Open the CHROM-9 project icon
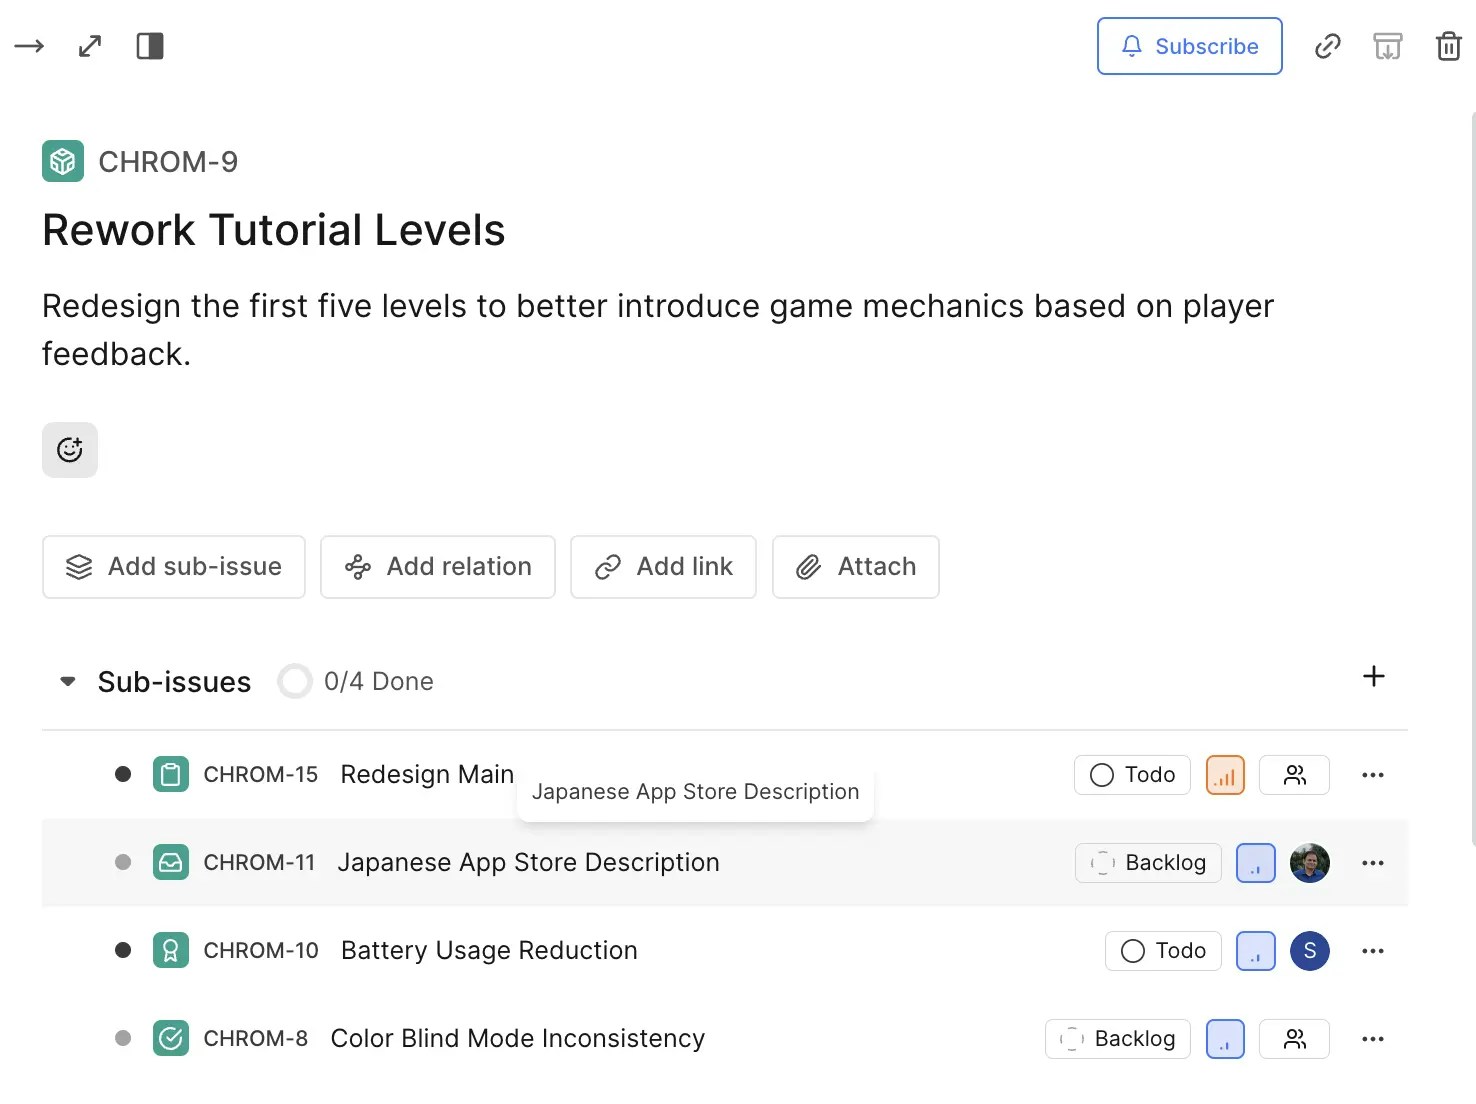Viewport: 1476px width, 1104px height. coord(63,161)
